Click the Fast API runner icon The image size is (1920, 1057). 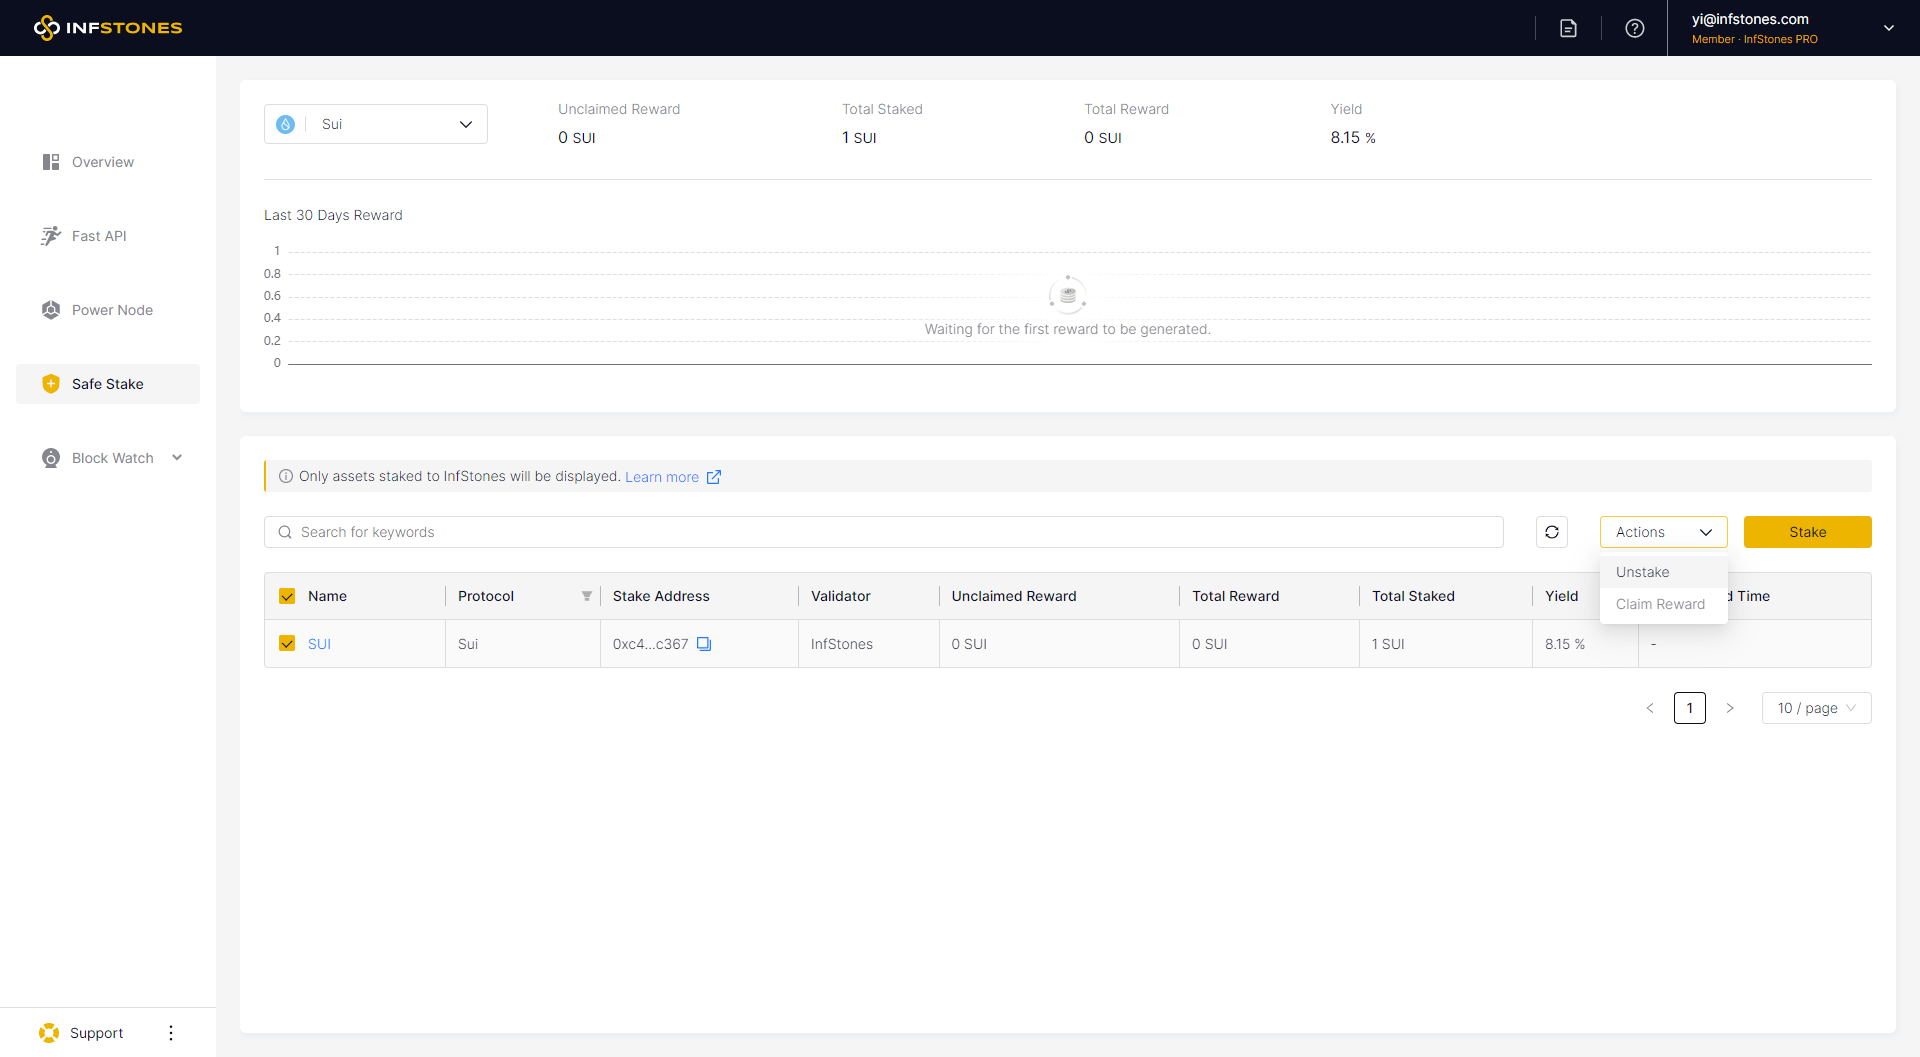point(51,236)
